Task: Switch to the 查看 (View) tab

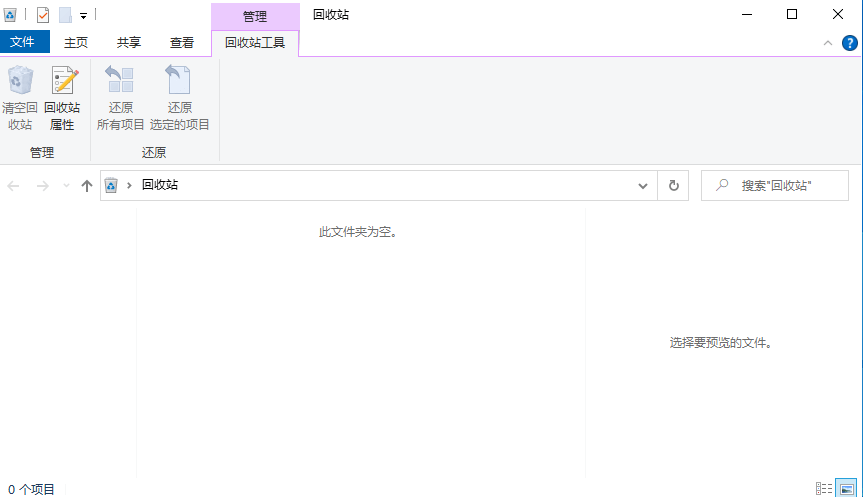Action: click(182, 42)
